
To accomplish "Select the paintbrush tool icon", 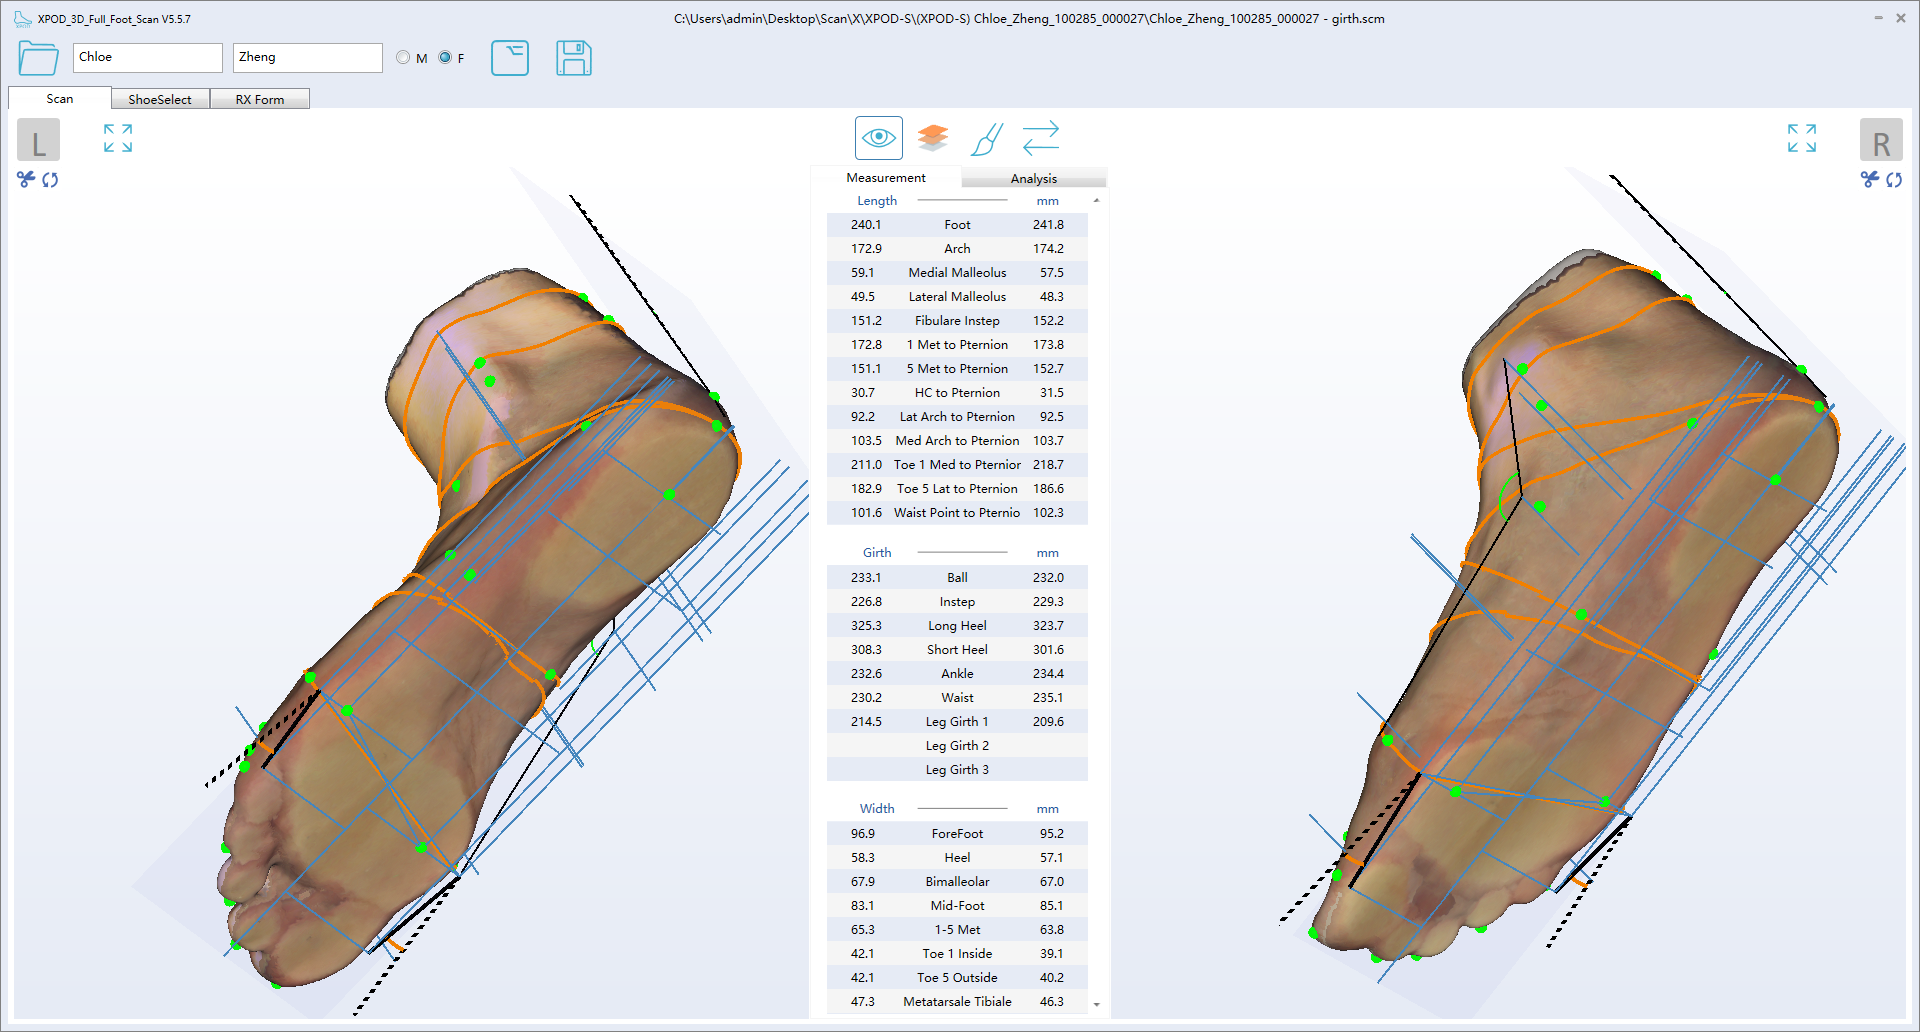I will coord(986,138).
